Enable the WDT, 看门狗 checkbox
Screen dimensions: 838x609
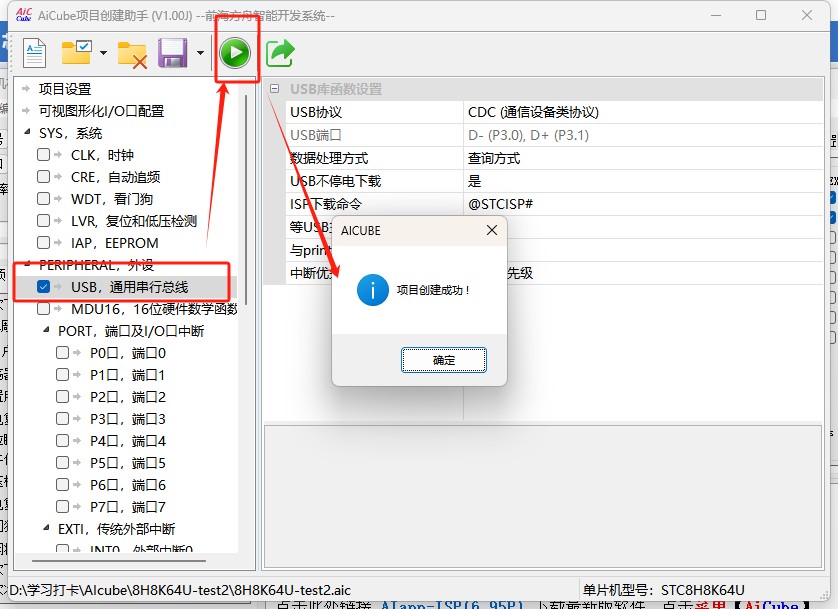[43, 198]
